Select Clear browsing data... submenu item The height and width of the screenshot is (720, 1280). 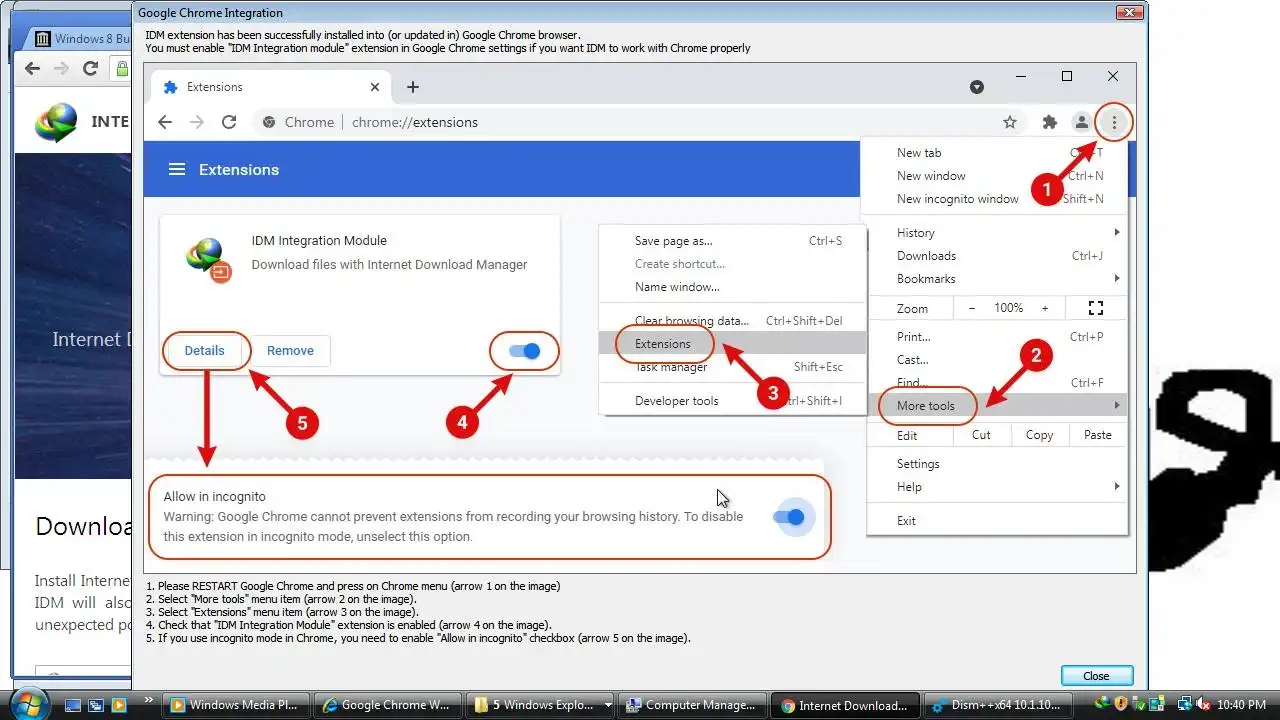coord(732,320)
